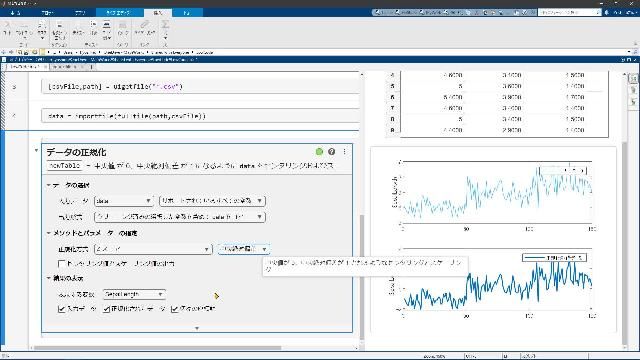Open the variable selection dropdown beside data

[212, 201]
